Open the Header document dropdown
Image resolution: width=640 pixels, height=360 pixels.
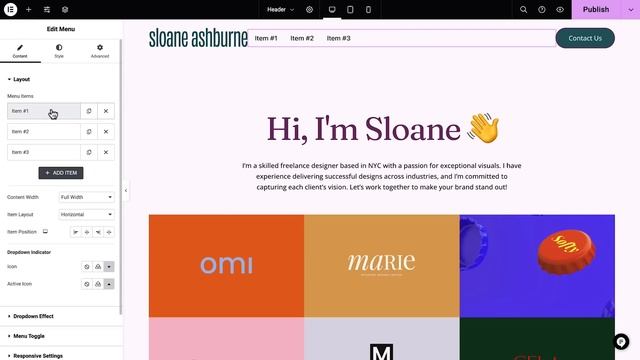point(280,9)
